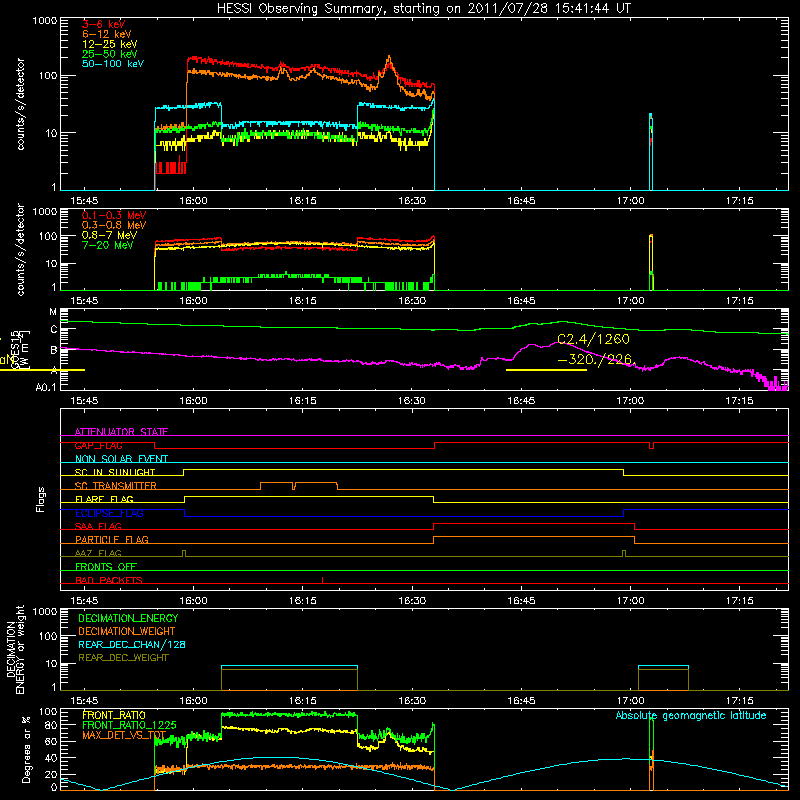Select the 3-6 keV legend label
800x800 pixels.
[x=104, y=24]
